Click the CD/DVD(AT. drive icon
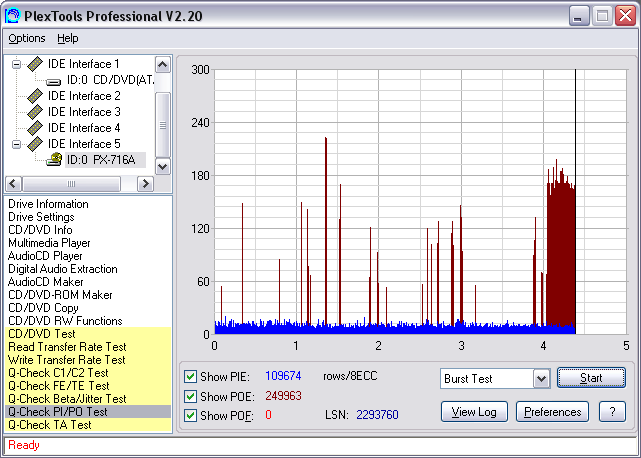This screenshot has height=458, width=641. (x=54, y=81)
